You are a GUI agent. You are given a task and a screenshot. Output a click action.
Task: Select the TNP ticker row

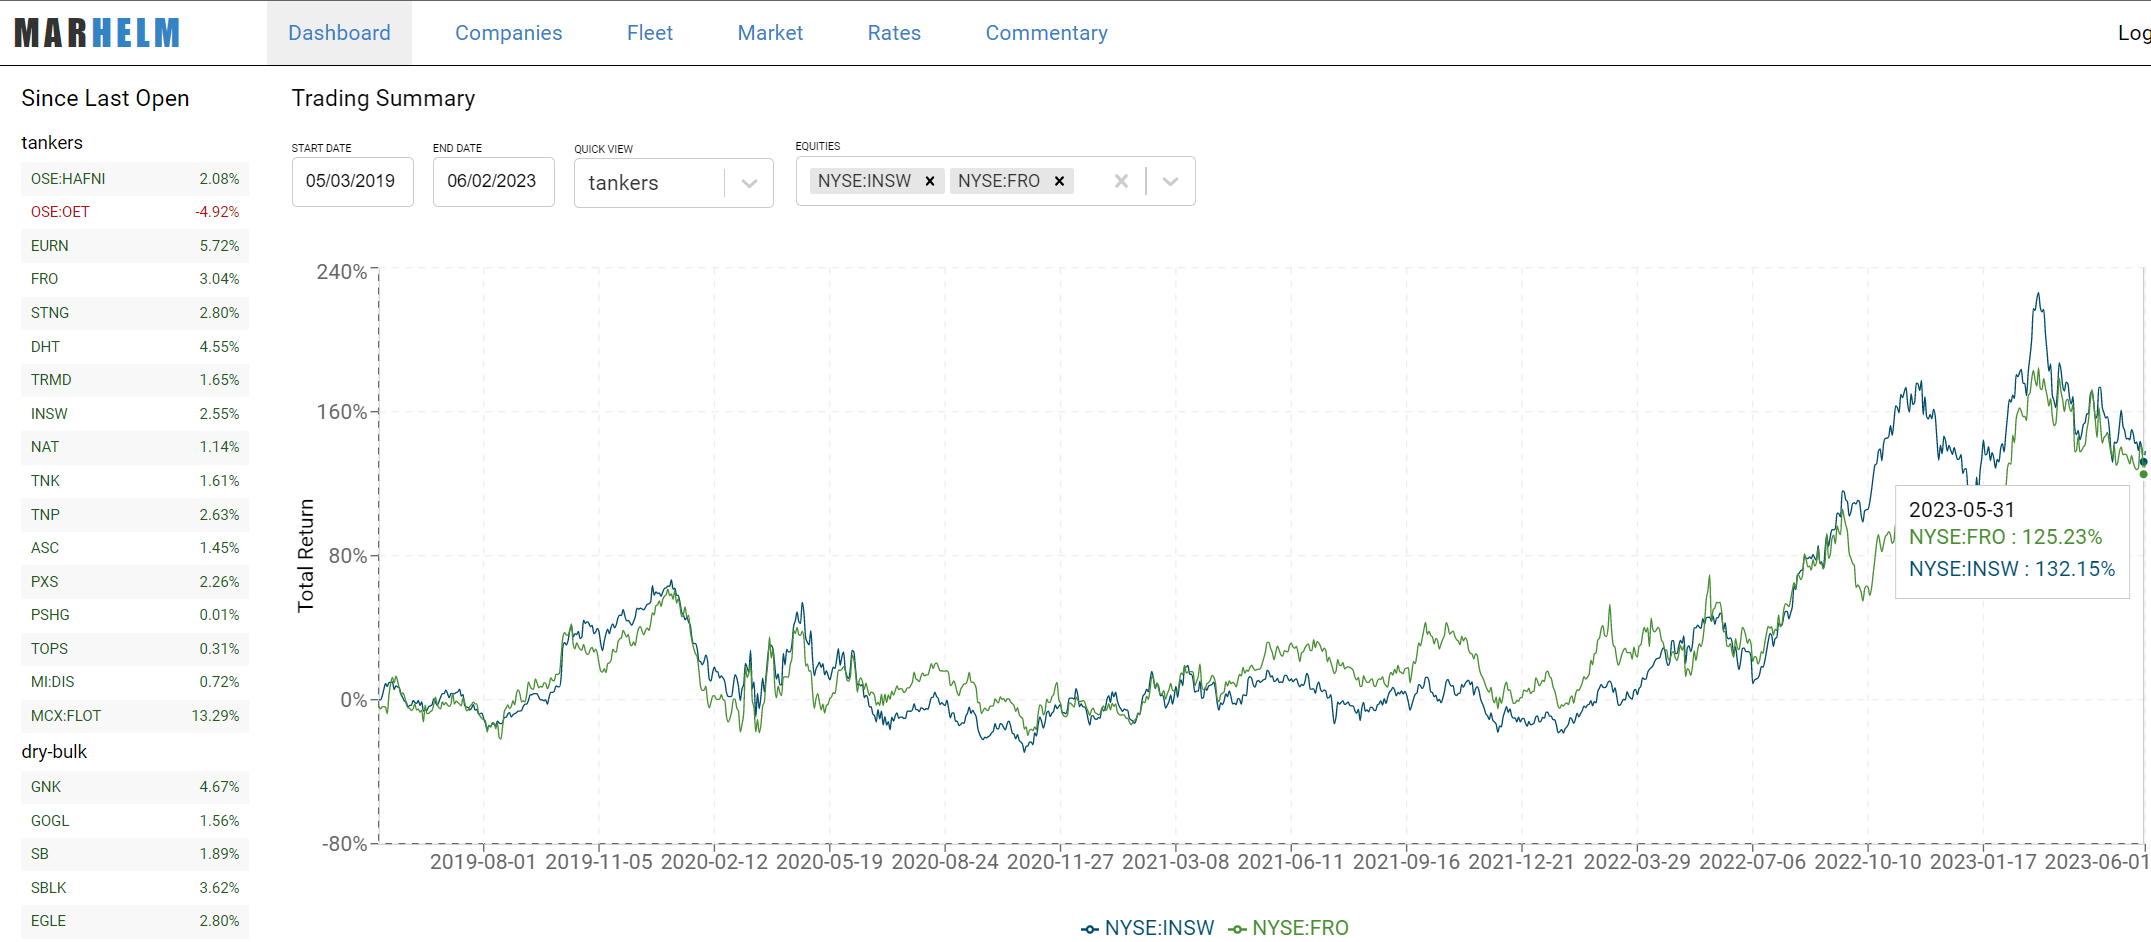coord(135,515)
